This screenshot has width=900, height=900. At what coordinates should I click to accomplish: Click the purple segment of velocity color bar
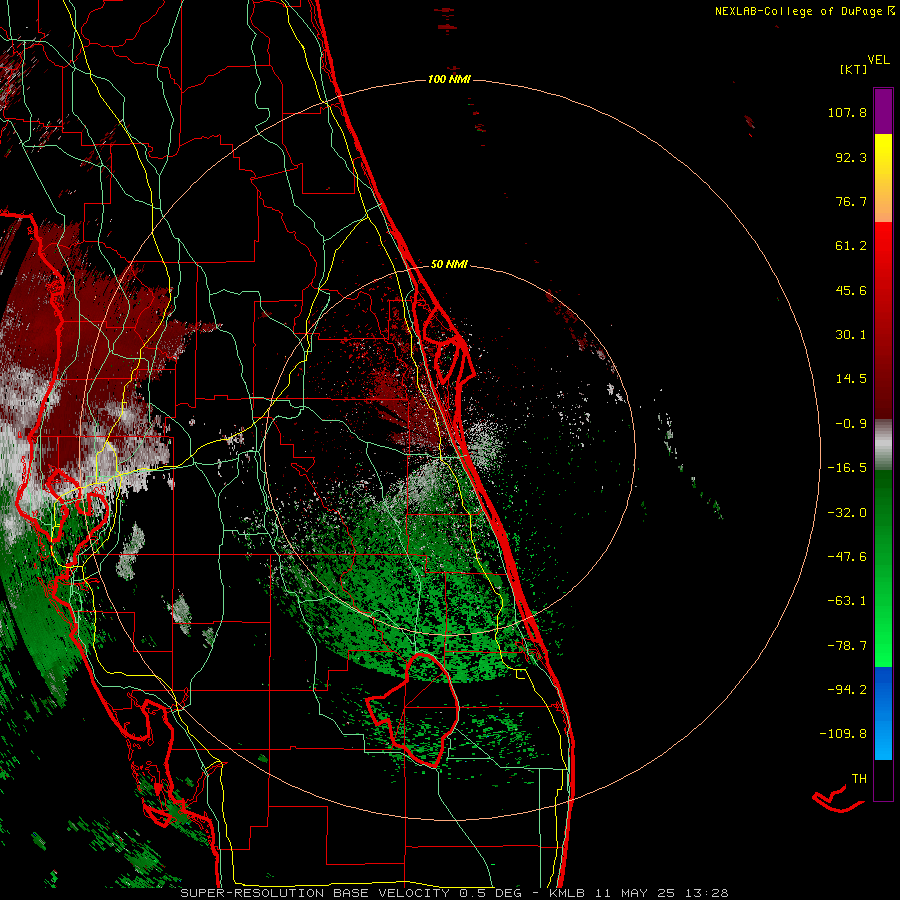pos(883,111)
